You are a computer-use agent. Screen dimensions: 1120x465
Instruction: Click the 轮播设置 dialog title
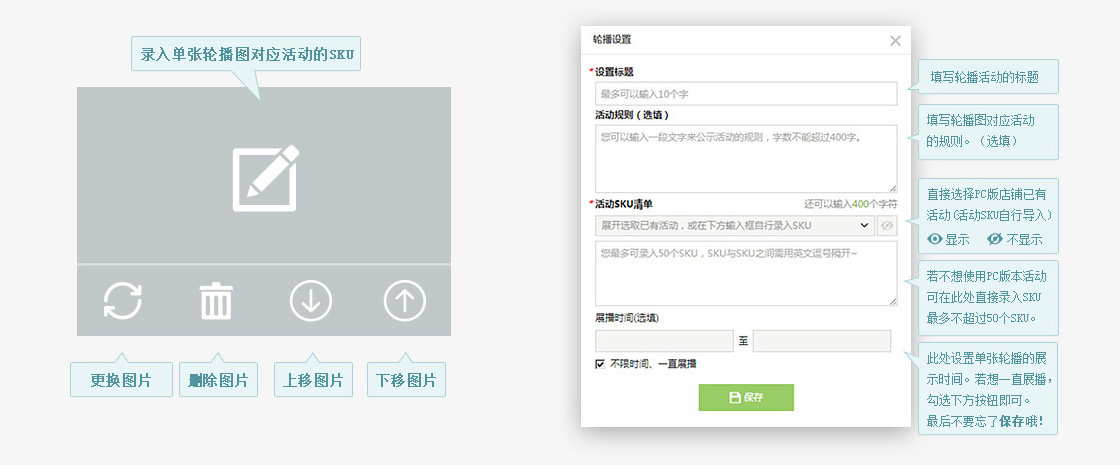[x=611, y=40]
